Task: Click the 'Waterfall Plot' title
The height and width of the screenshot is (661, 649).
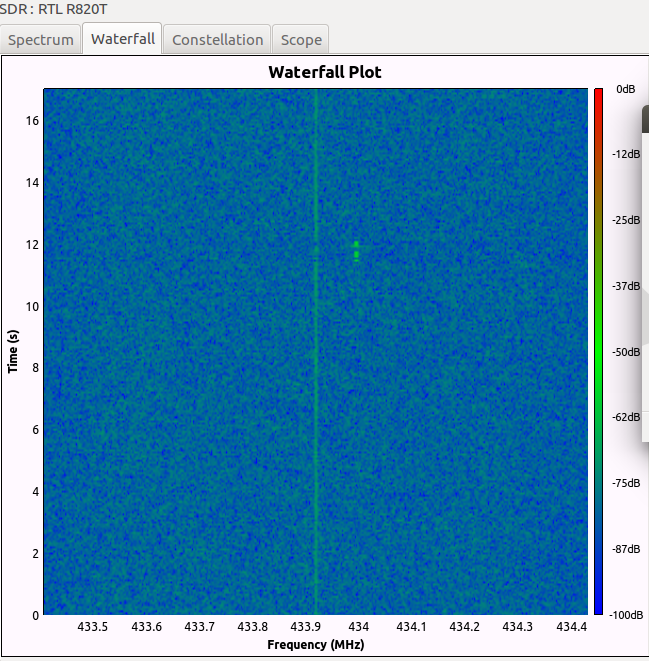Action: click(325, 72)
